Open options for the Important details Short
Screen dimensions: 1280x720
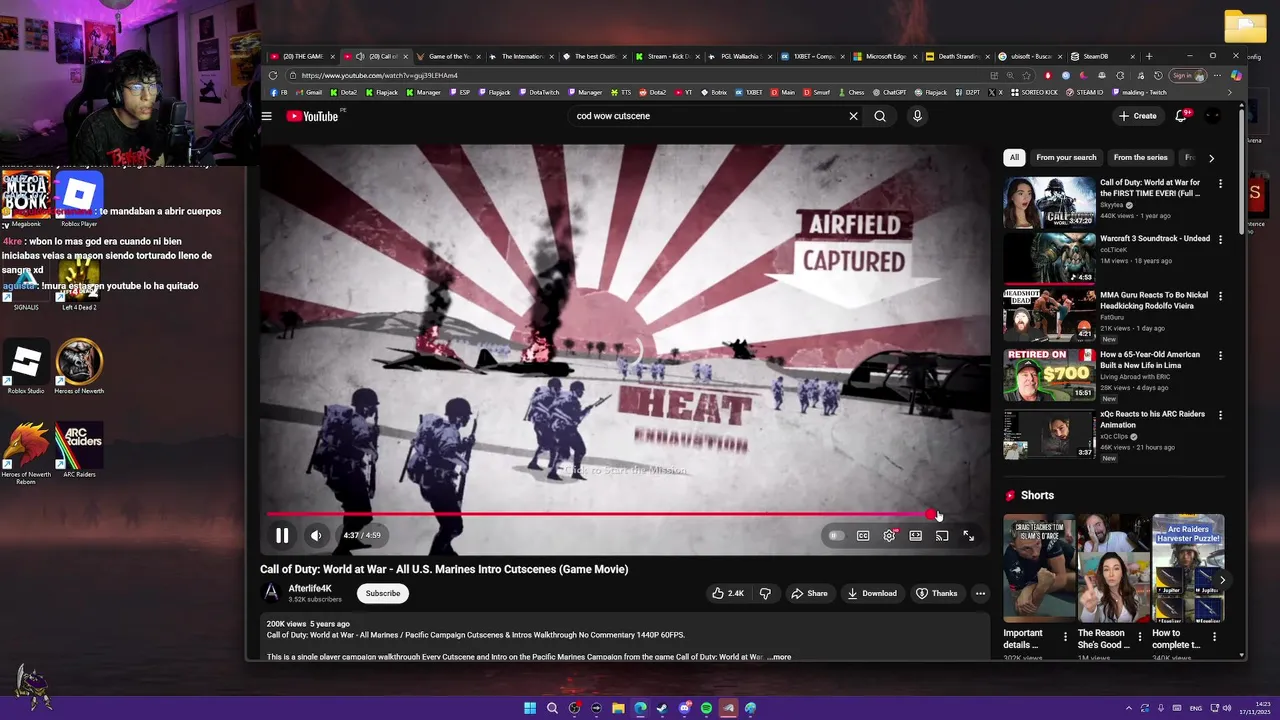click(1064, 637)
